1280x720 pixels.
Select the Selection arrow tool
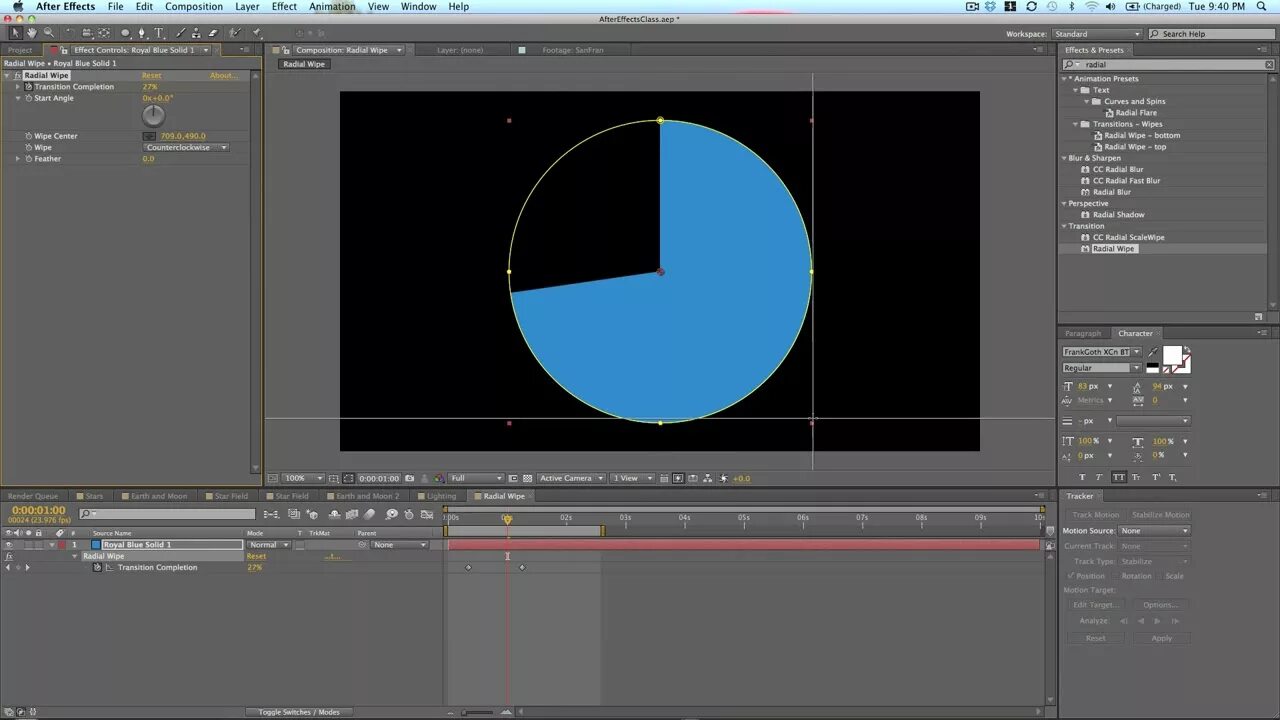coord(15,33)
